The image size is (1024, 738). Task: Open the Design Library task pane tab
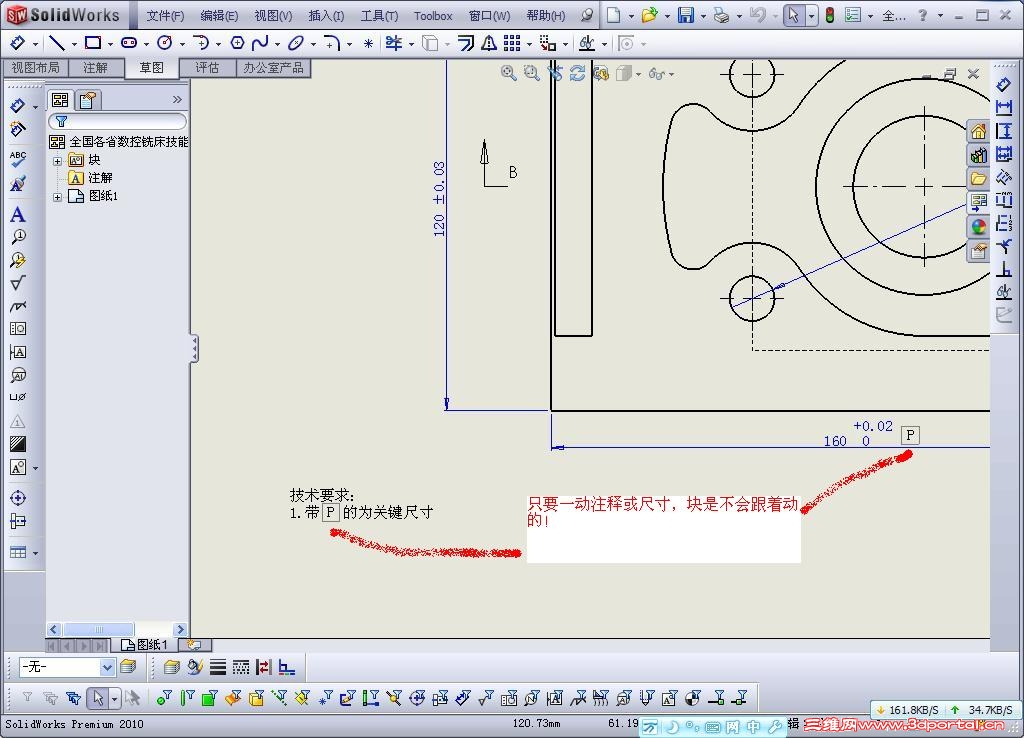coord(978,155)
